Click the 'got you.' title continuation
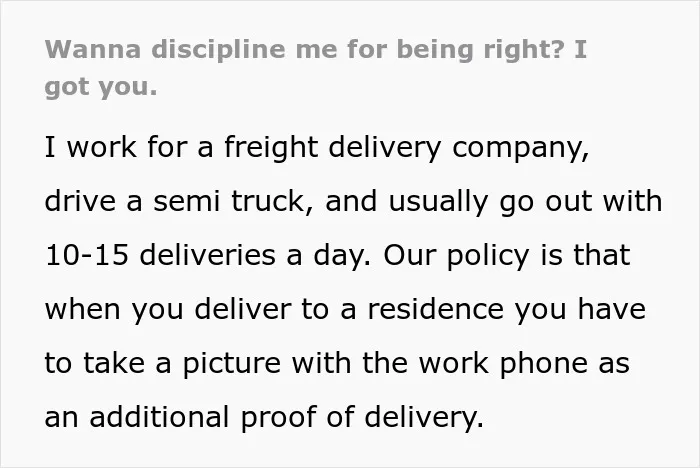Viewport: 700px width, 468px height. click(x=101, y=87)
